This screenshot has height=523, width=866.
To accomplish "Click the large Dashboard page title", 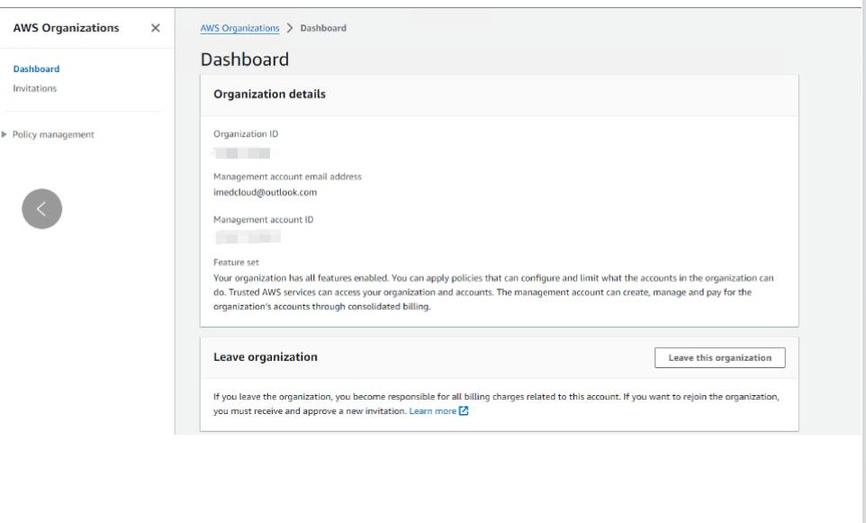I will pos(245,59).
